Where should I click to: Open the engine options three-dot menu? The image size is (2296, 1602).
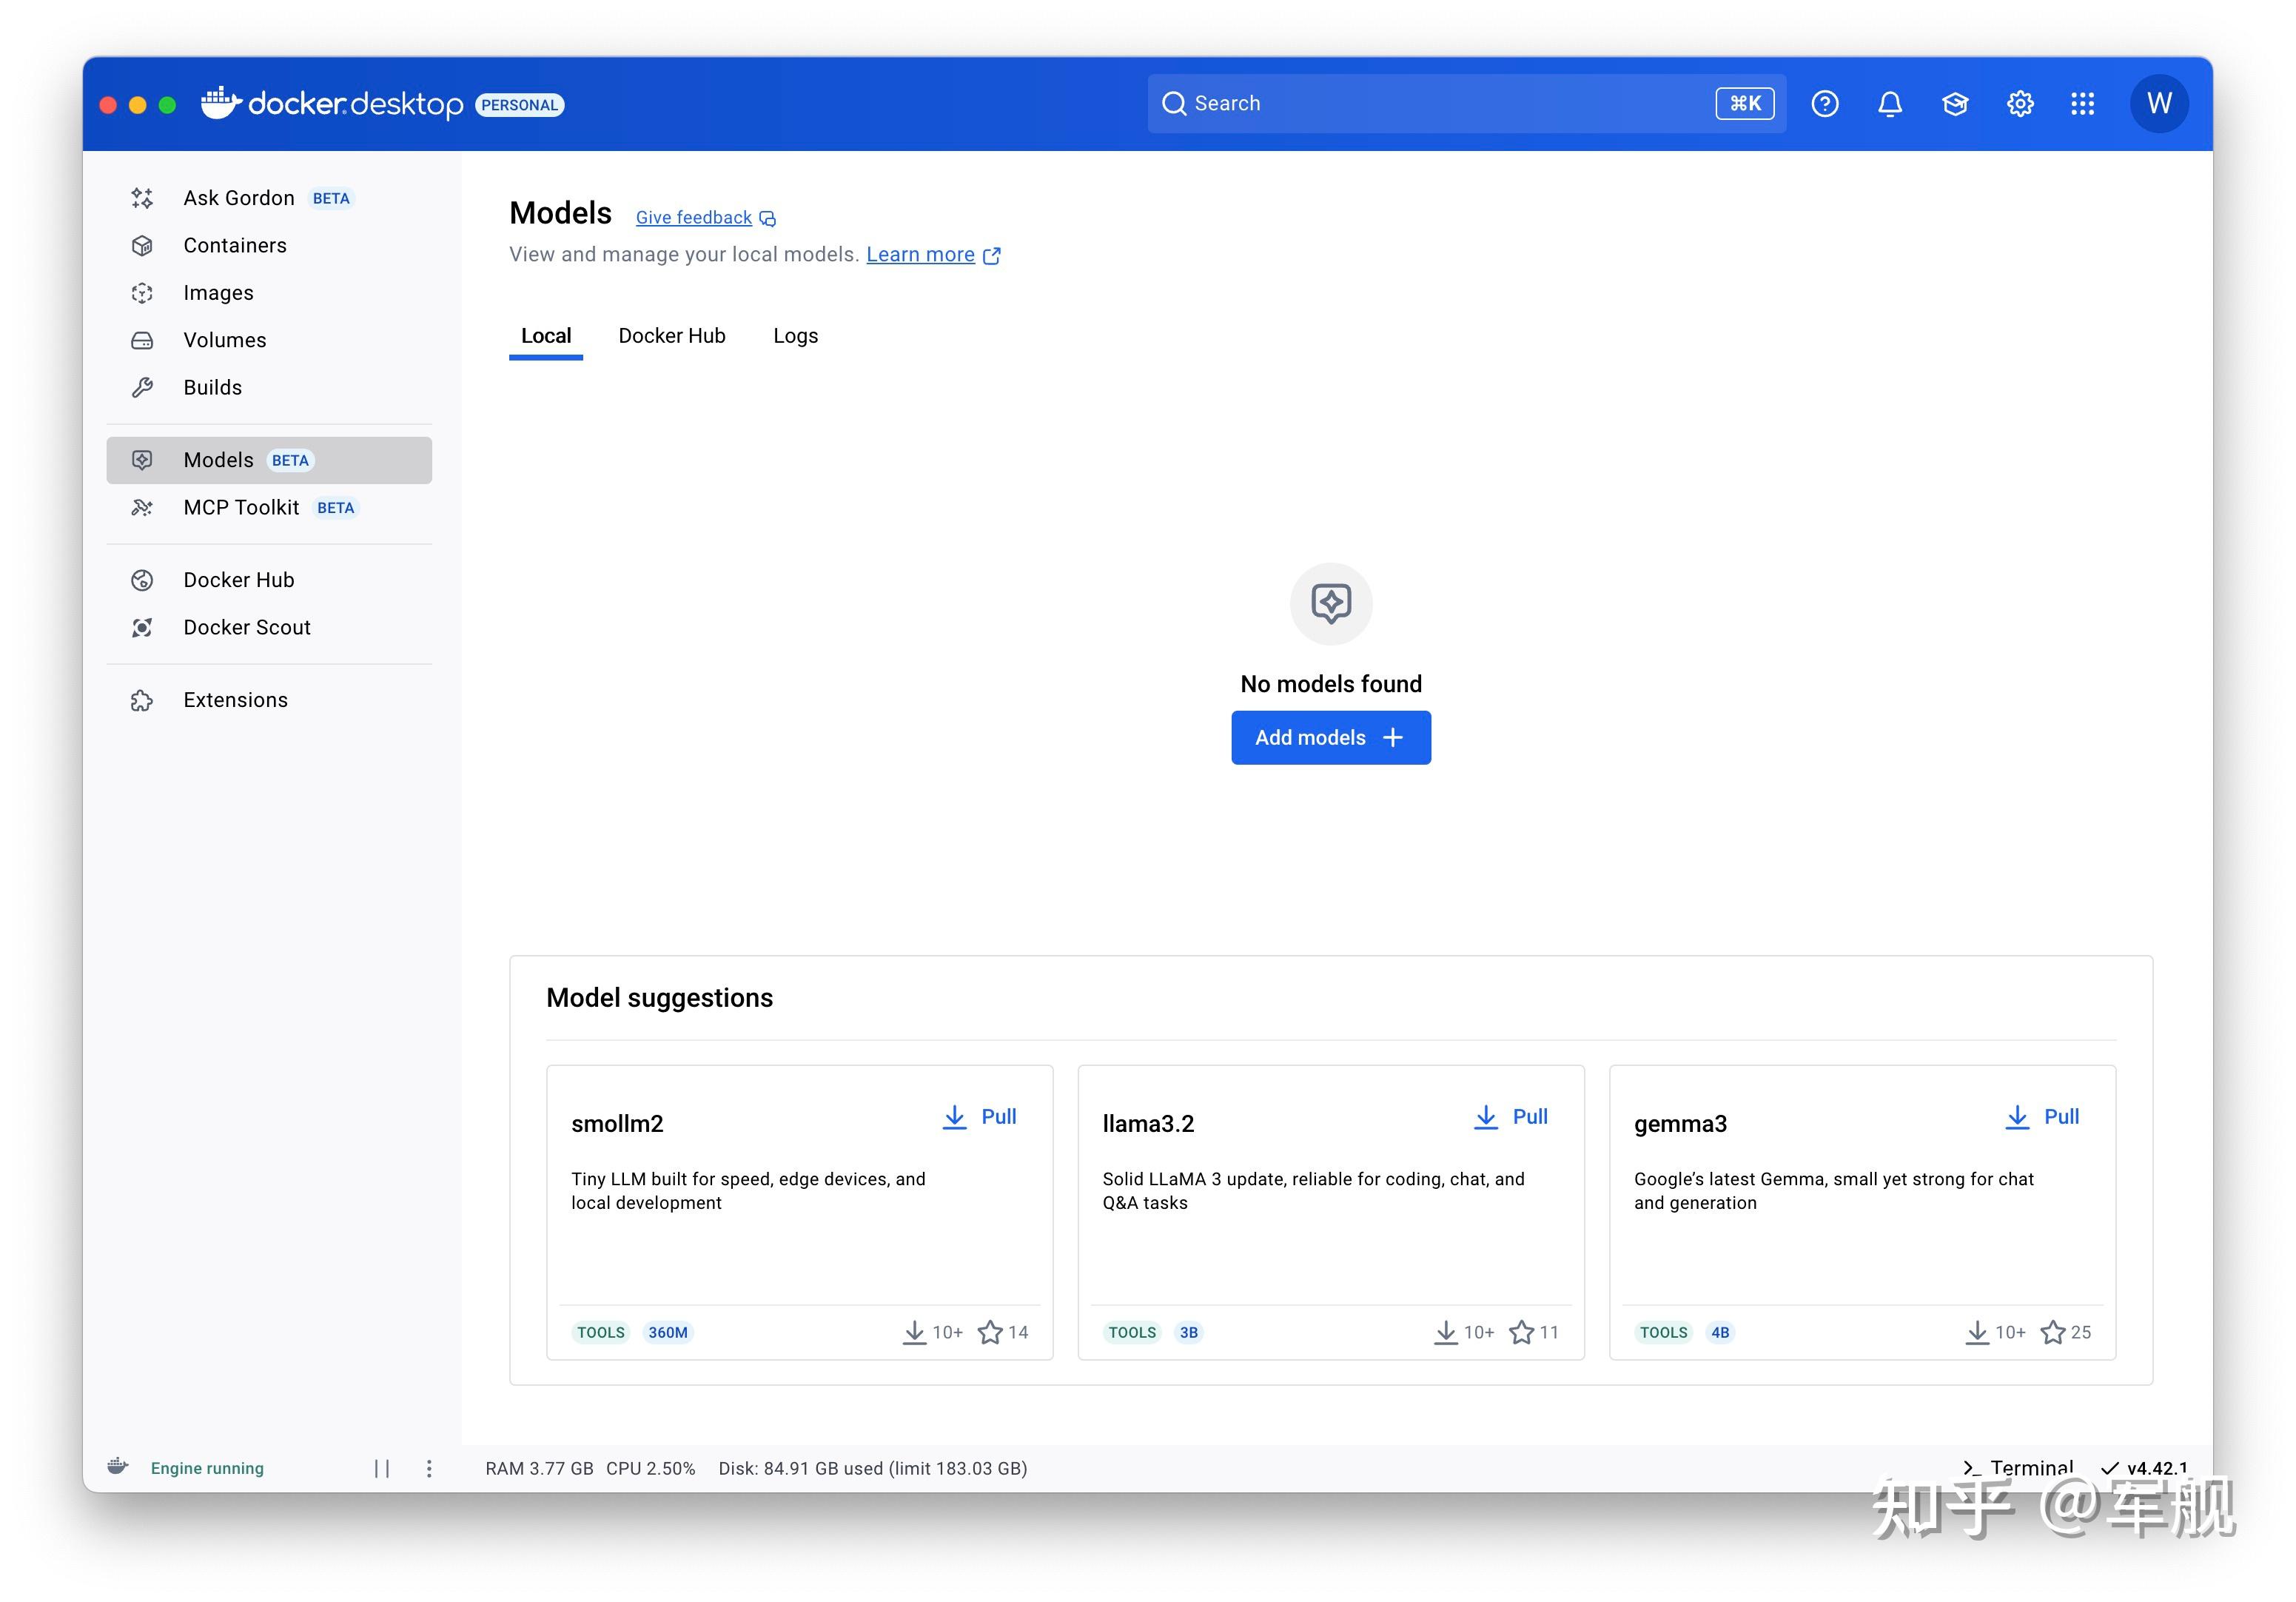click(429, 1467)
